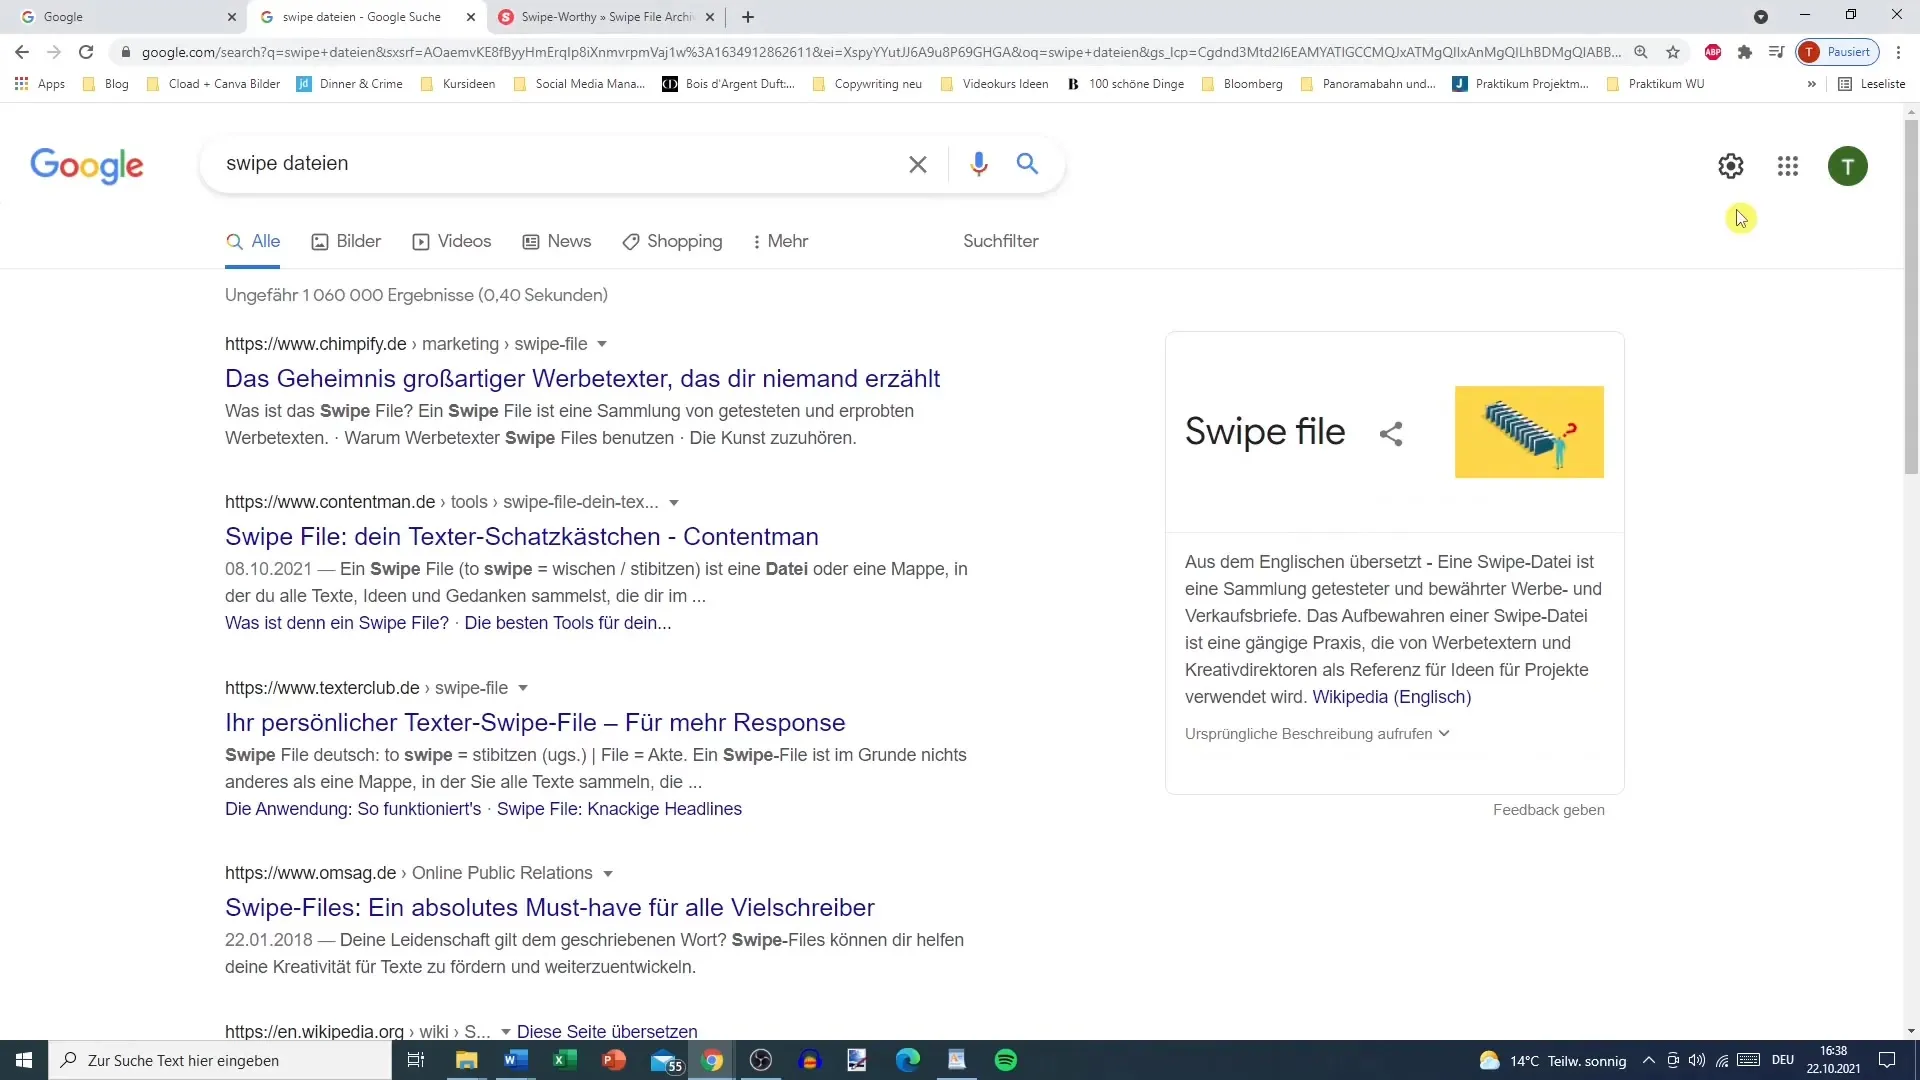Open sitelink Swipe File: Knackige Headlines

pos(619,809)
